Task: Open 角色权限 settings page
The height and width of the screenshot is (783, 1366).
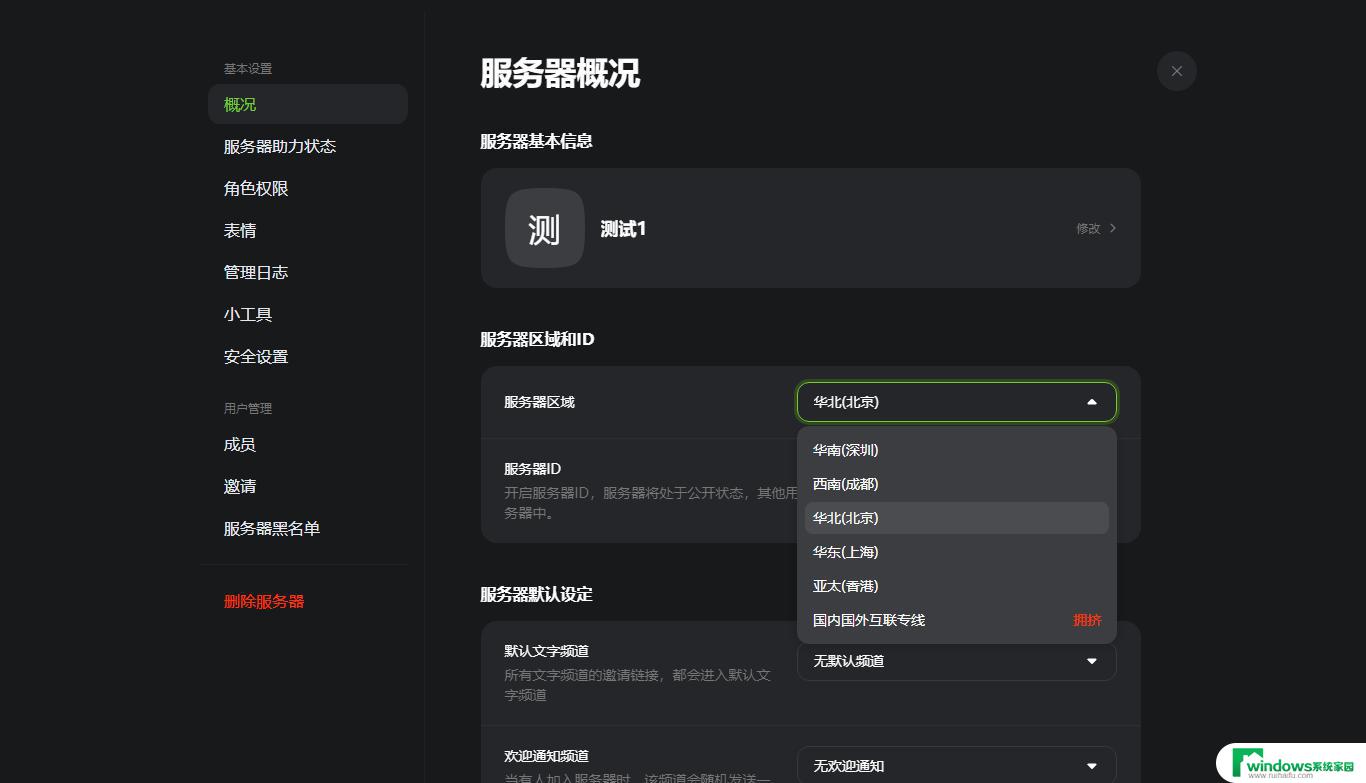Action: 308,188
